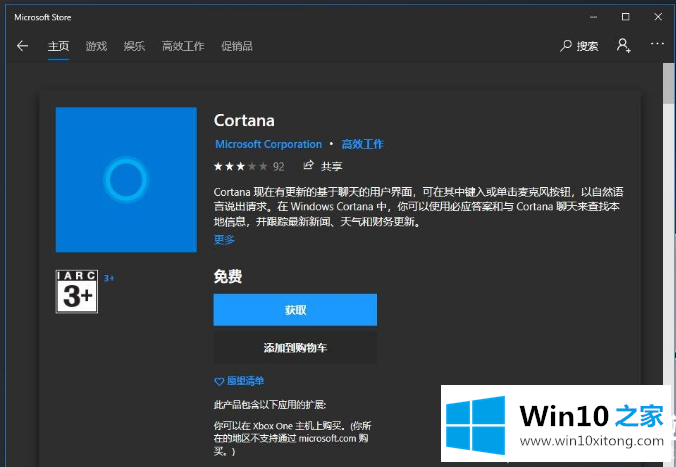Go back using the back arrow
Image resolution: width=676 pixels, height=467 pixels.
click(22, 46)
